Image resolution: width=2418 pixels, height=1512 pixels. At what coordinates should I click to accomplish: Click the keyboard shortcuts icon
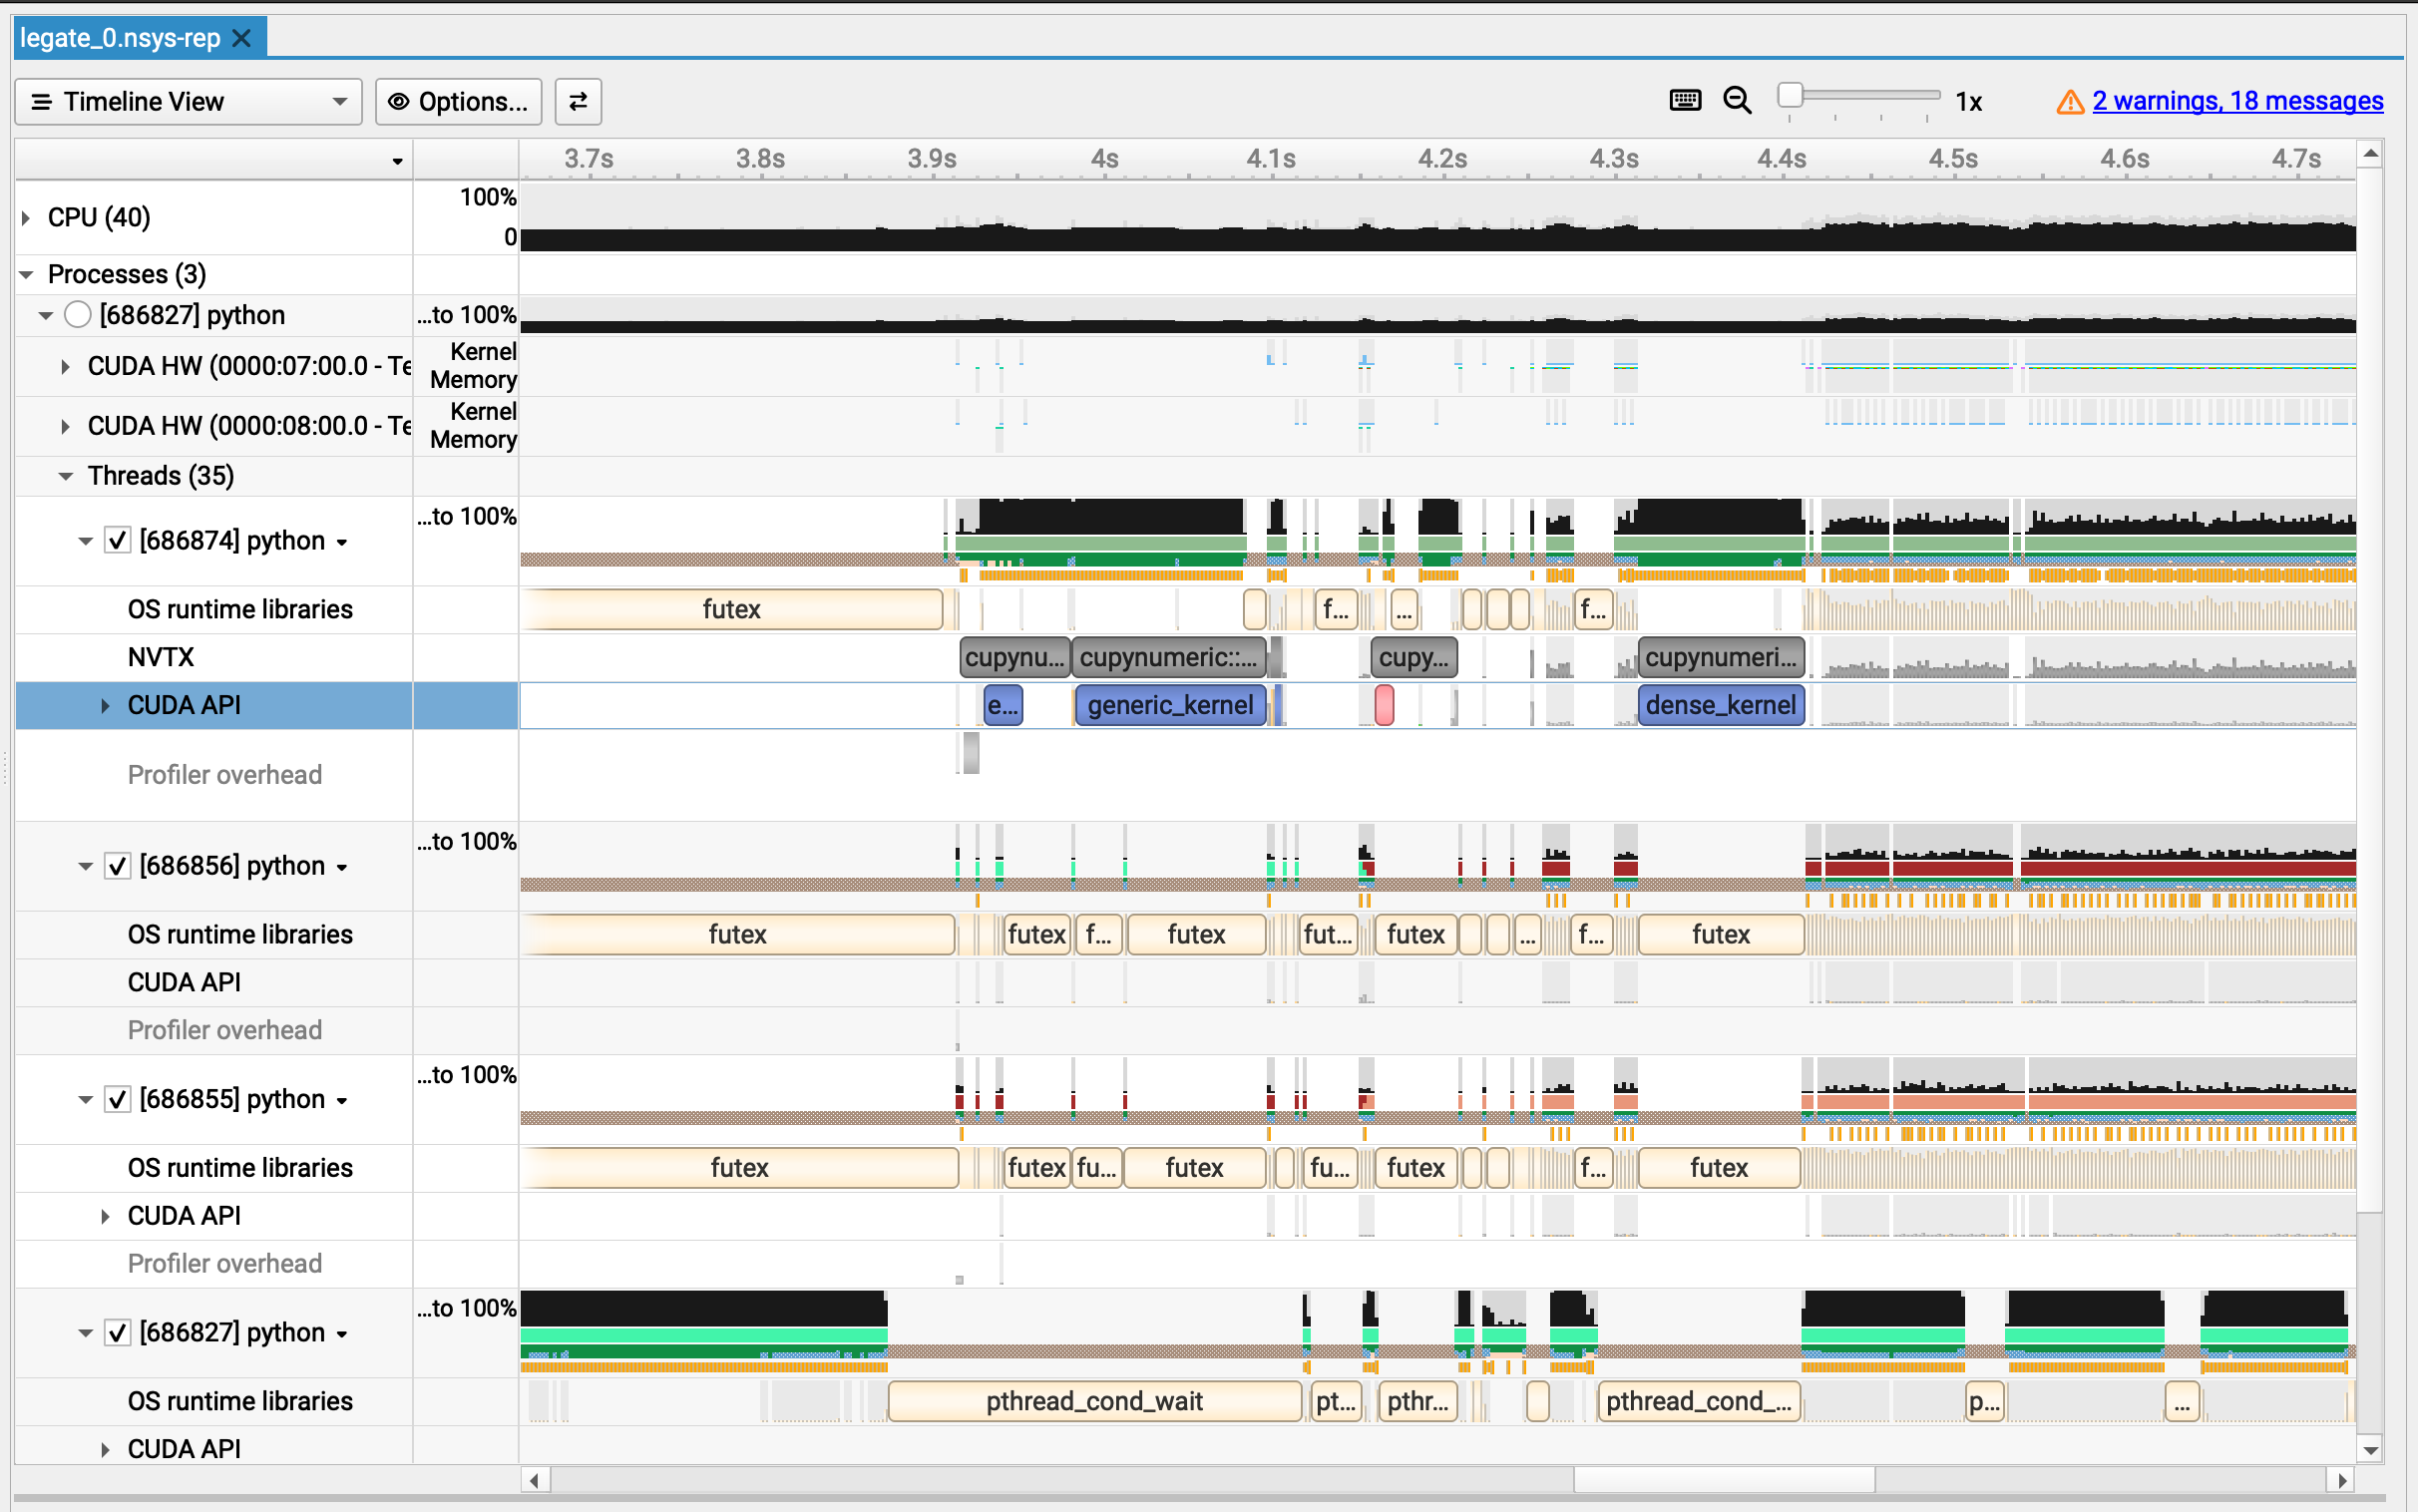click(1685, 101)
